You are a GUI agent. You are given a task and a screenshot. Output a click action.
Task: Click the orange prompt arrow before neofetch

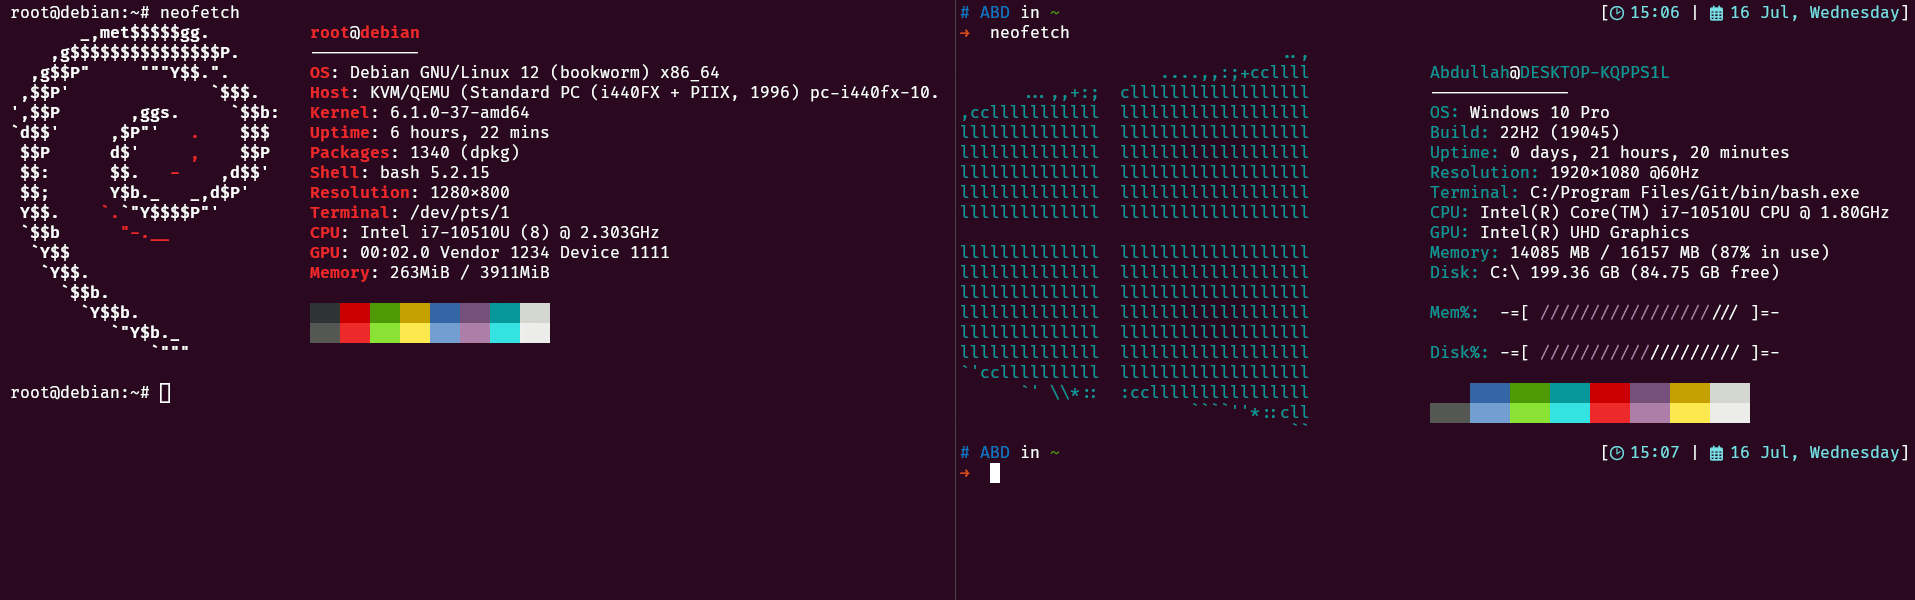(x=965, y=33)
